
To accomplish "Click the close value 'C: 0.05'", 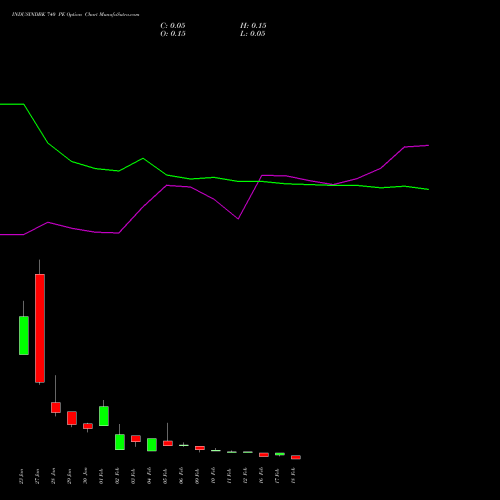I will tap(173, 26).
